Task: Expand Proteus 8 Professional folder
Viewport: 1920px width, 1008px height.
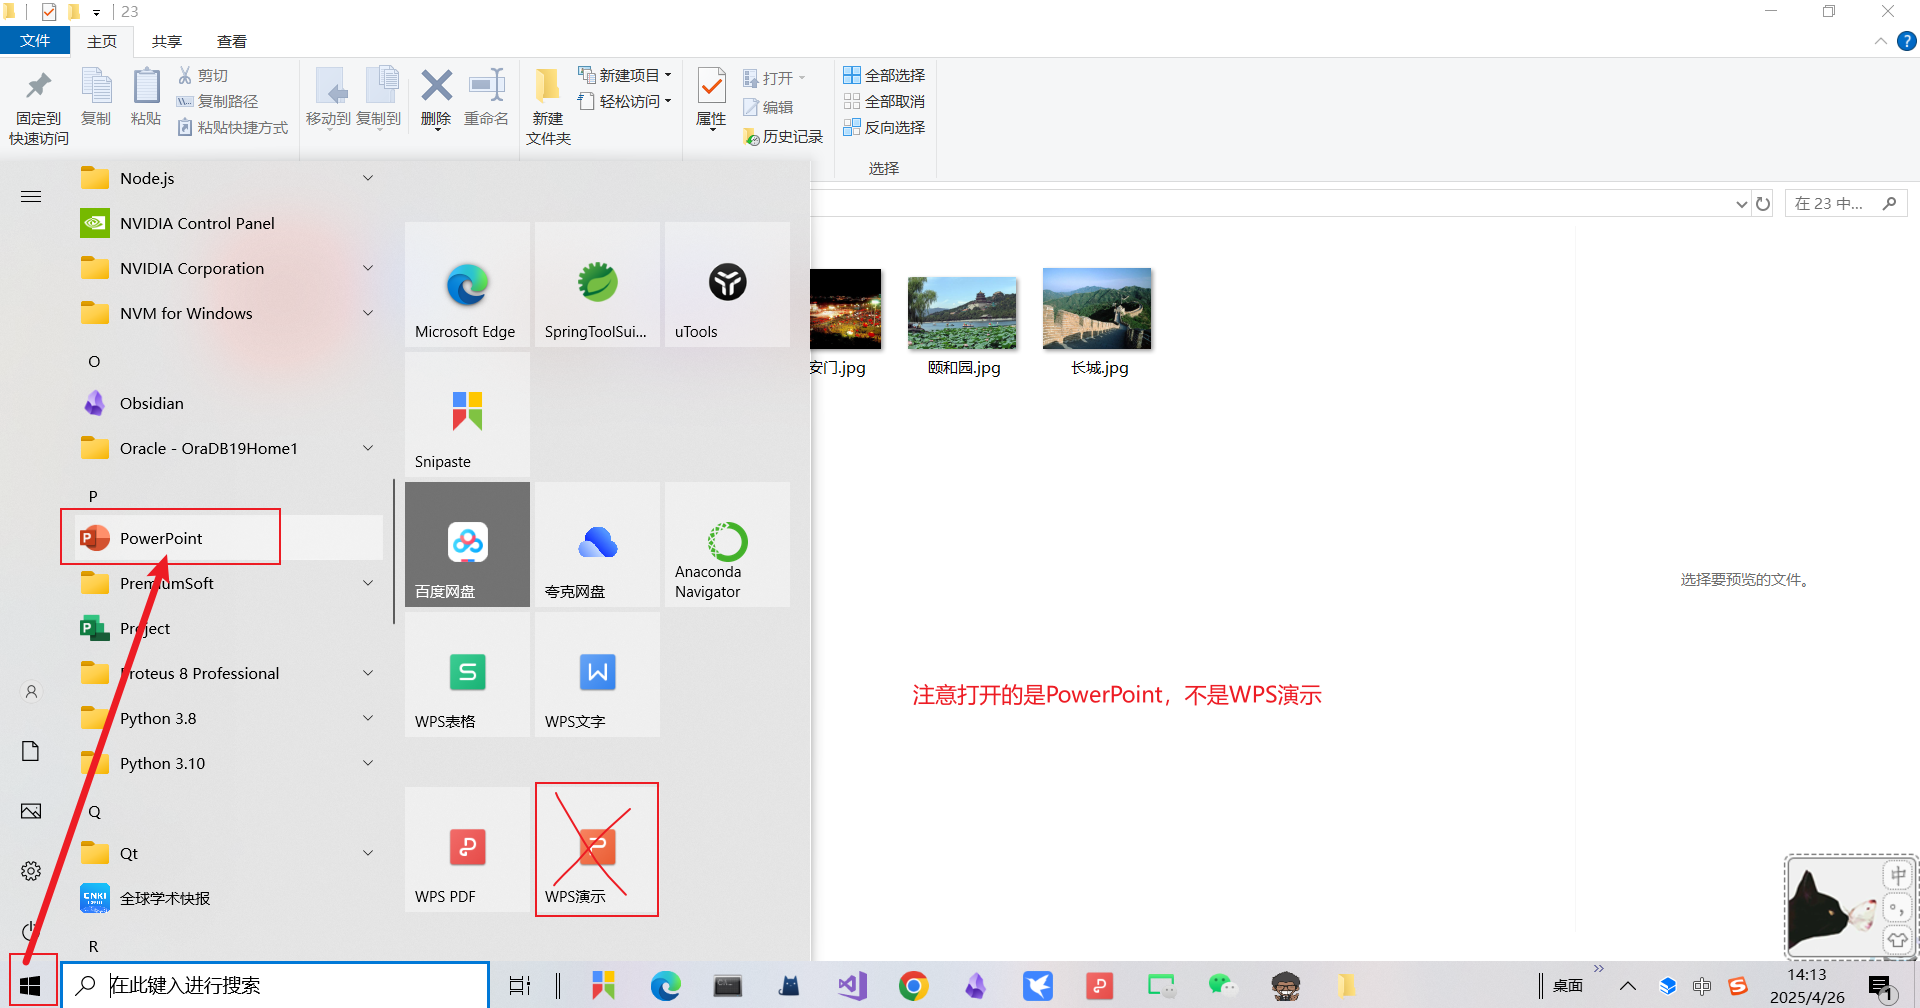Action: 367,673
